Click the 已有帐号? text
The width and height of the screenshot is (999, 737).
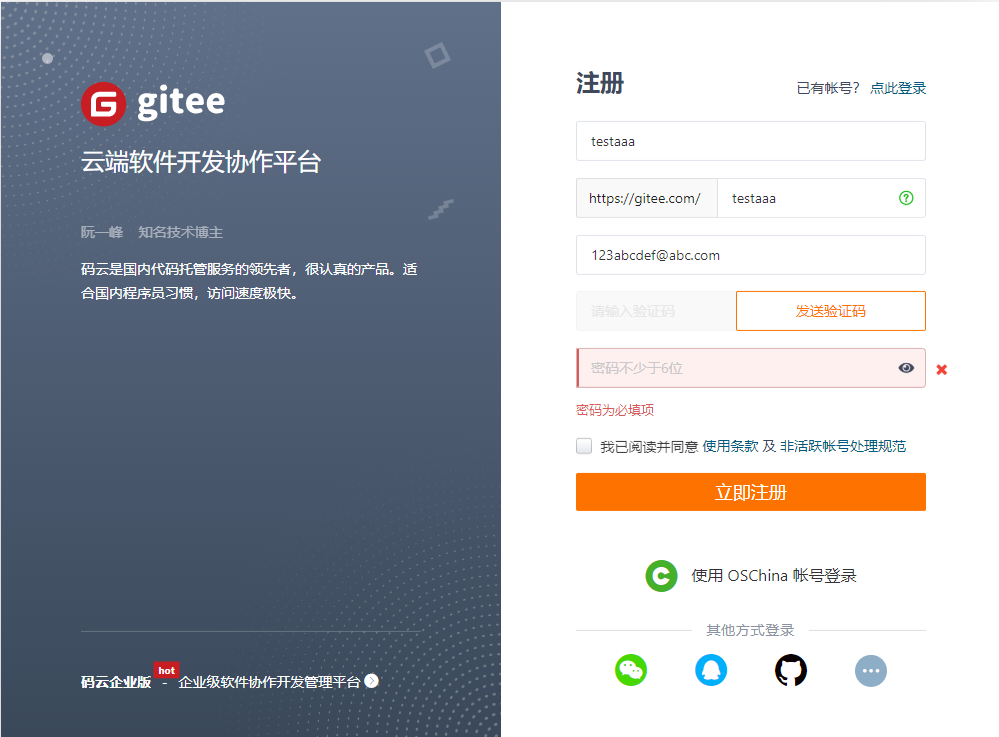pyautogui.click(x=828, y=88)
